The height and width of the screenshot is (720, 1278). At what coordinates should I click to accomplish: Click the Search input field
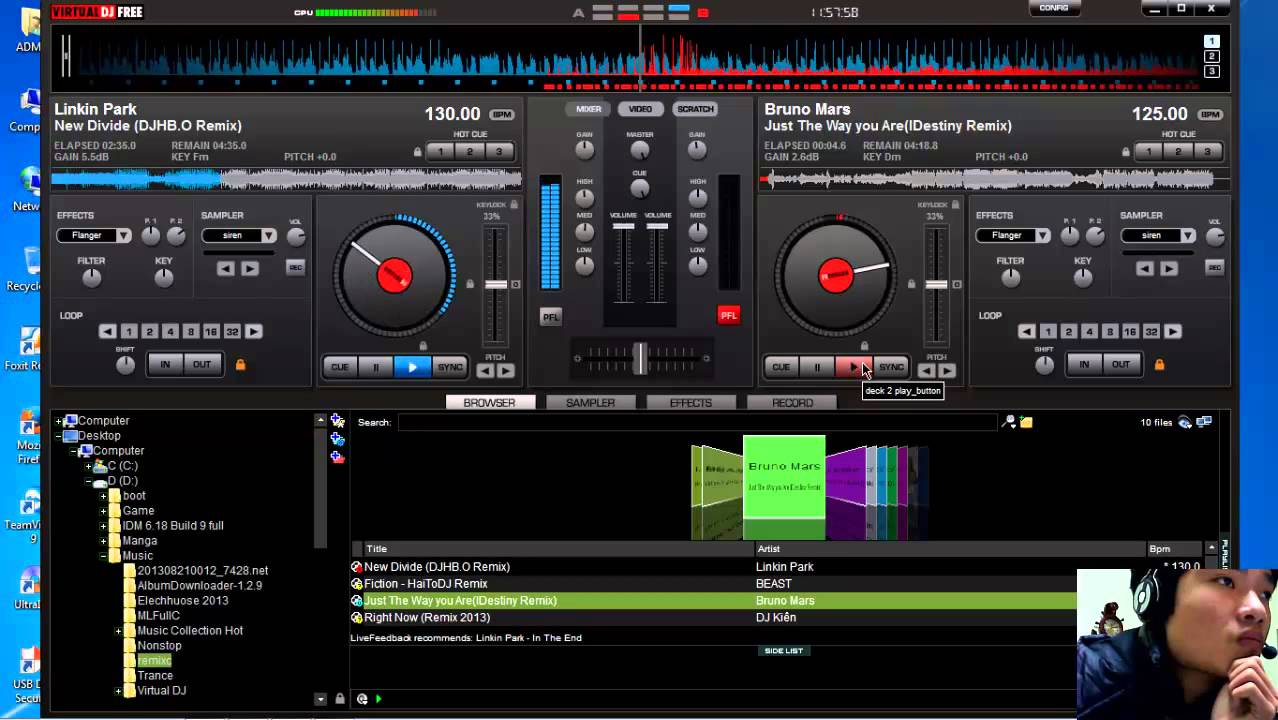tap(697, 422)
